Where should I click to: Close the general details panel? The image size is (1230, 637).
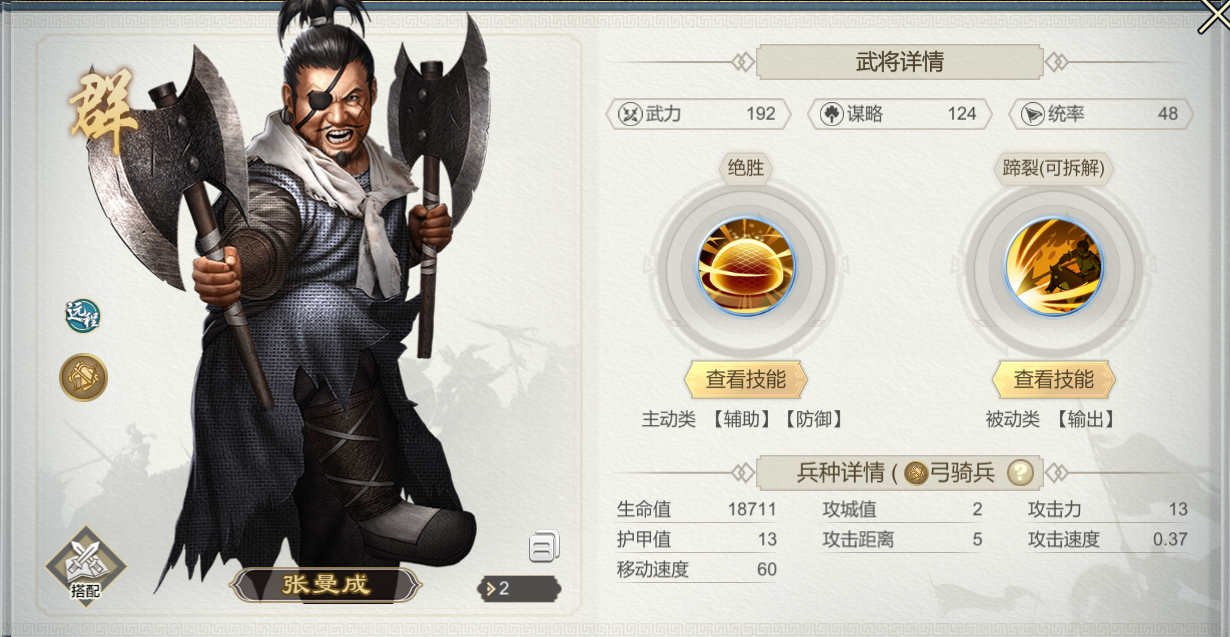[x=1212, y=18]
